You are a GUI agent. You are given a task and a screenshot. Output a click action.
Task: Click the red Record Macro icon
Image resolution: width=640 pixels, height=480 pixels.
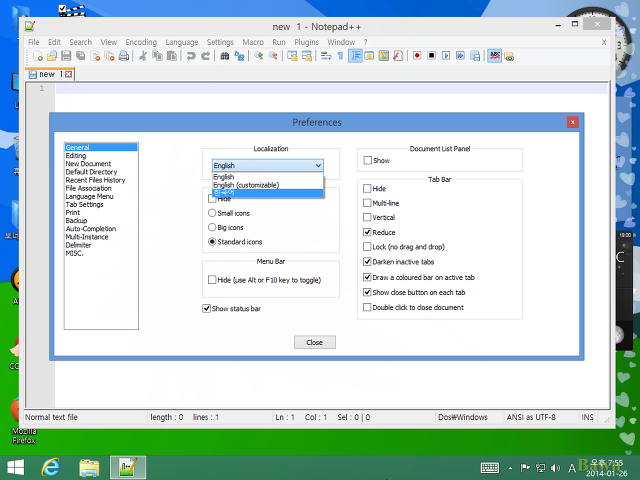click(x=417, y=56)
